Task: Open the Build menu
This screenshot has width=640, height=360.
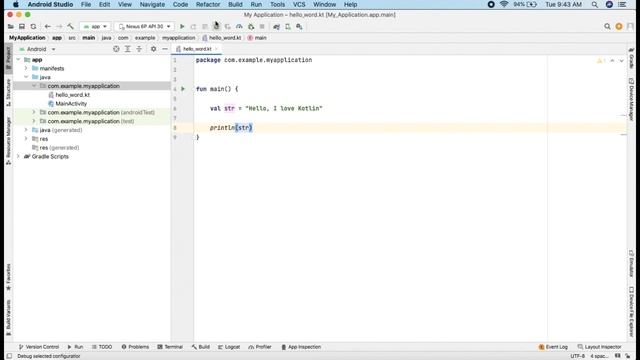Action: (235, 4)
